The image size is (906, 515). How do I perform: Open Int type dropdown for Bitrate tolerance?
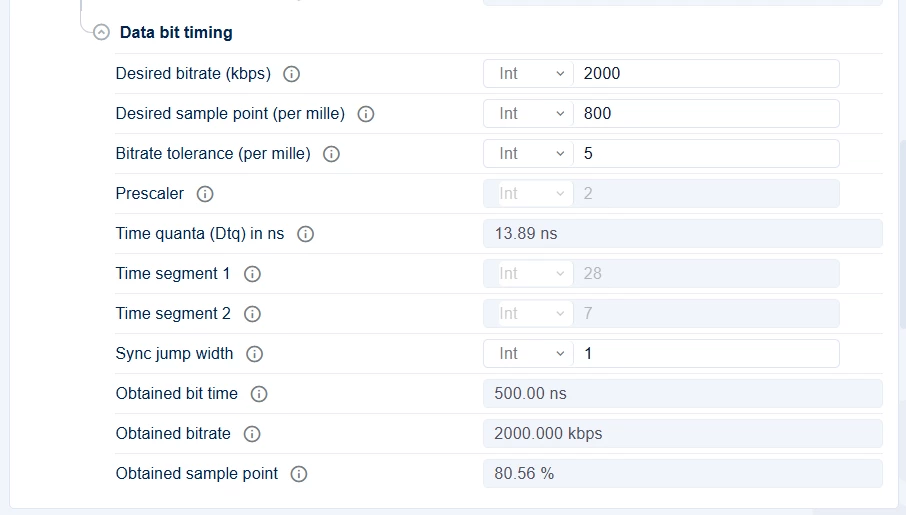pos(529,153)
